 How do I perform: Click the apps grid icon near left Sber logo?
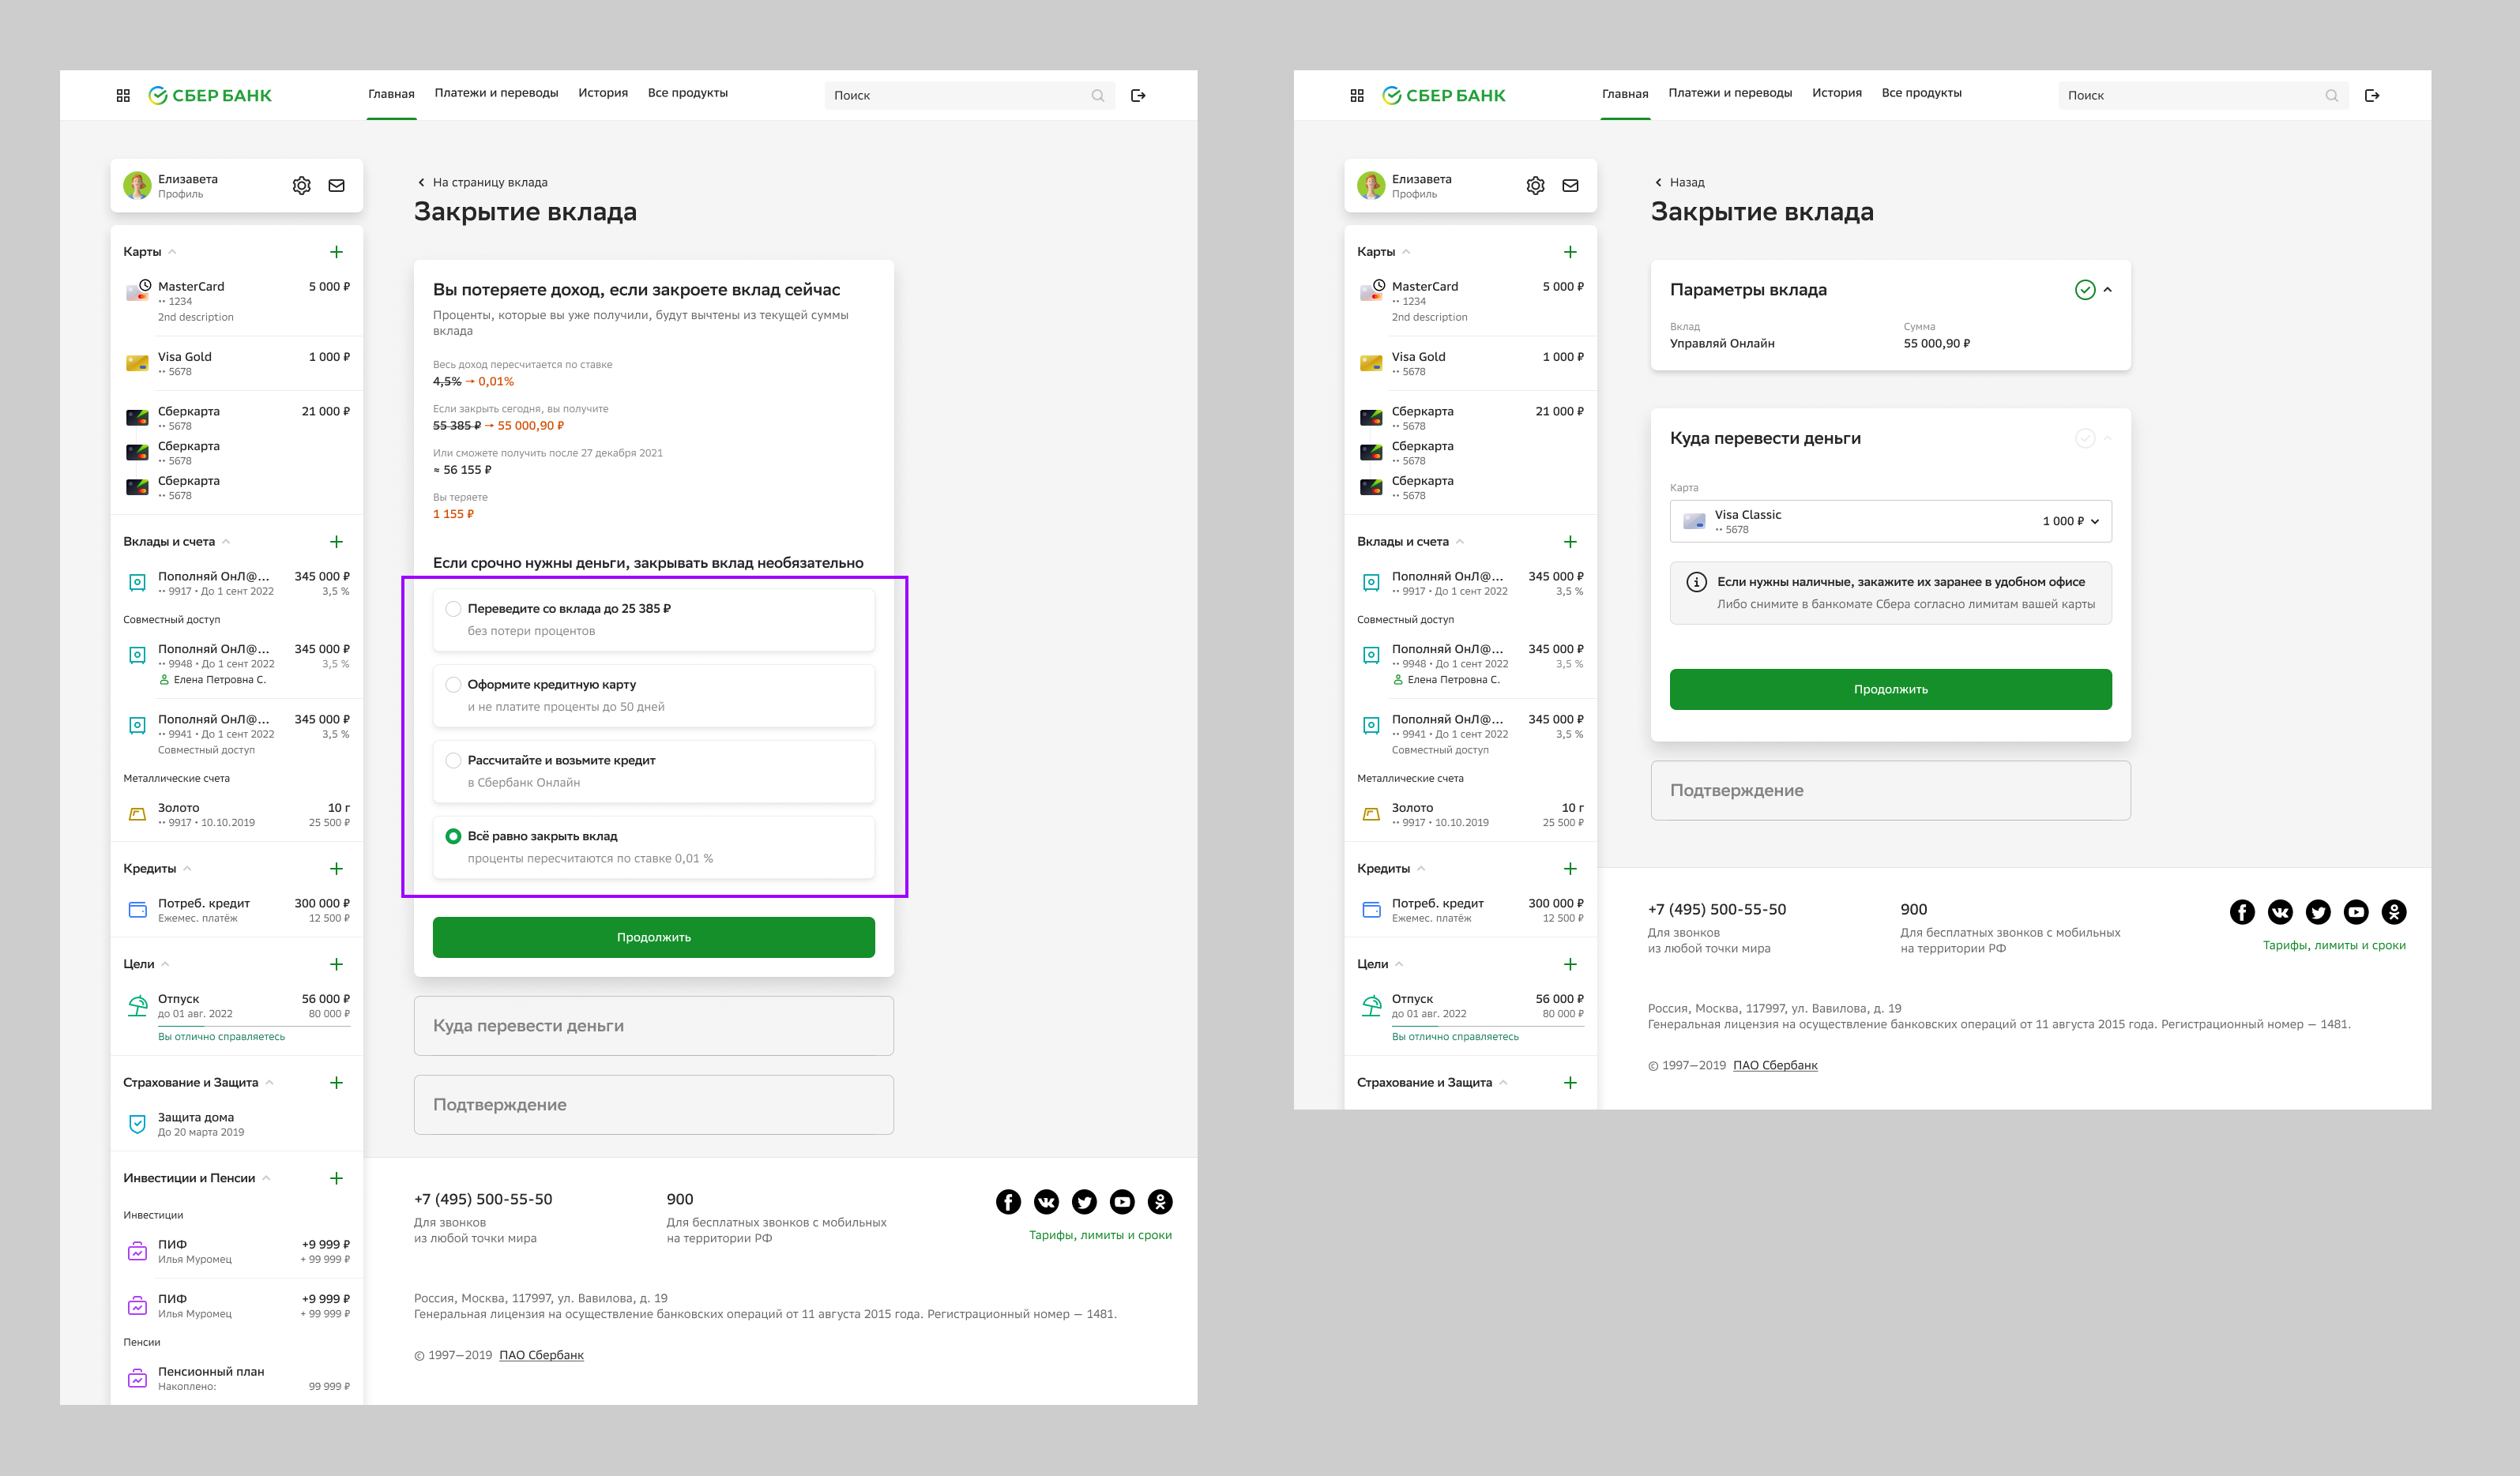tap(123, 96)
